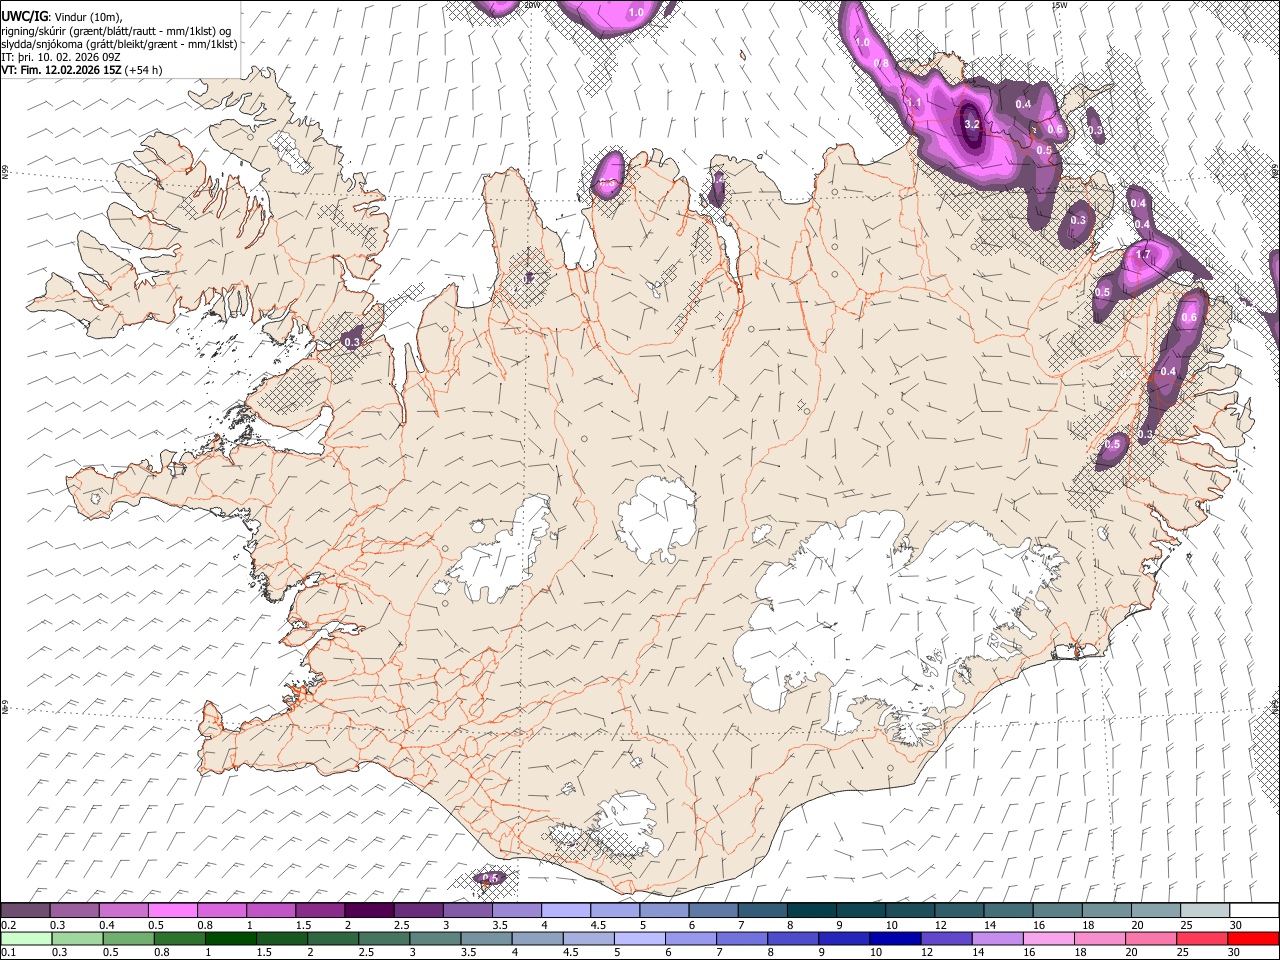1280x960 pixels.
Task: Select the slydda/snjókoma legend description line
Action: coord(120,44)
